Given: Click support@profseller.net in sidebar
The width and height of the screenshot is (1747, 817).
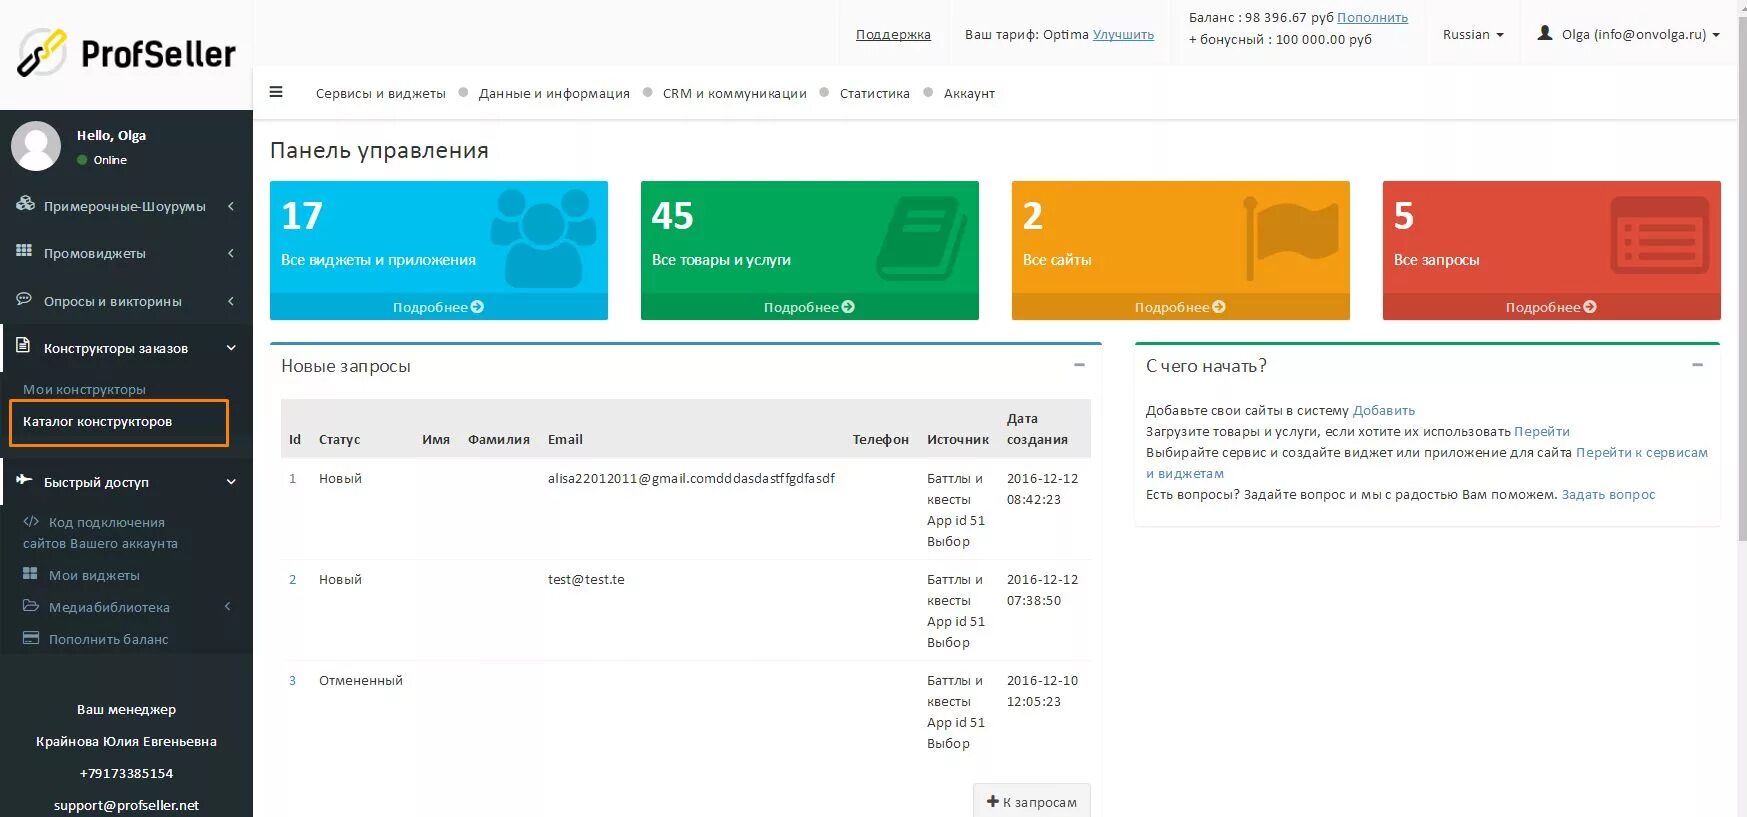Looking at the screenshot, I should pos(126,805).
